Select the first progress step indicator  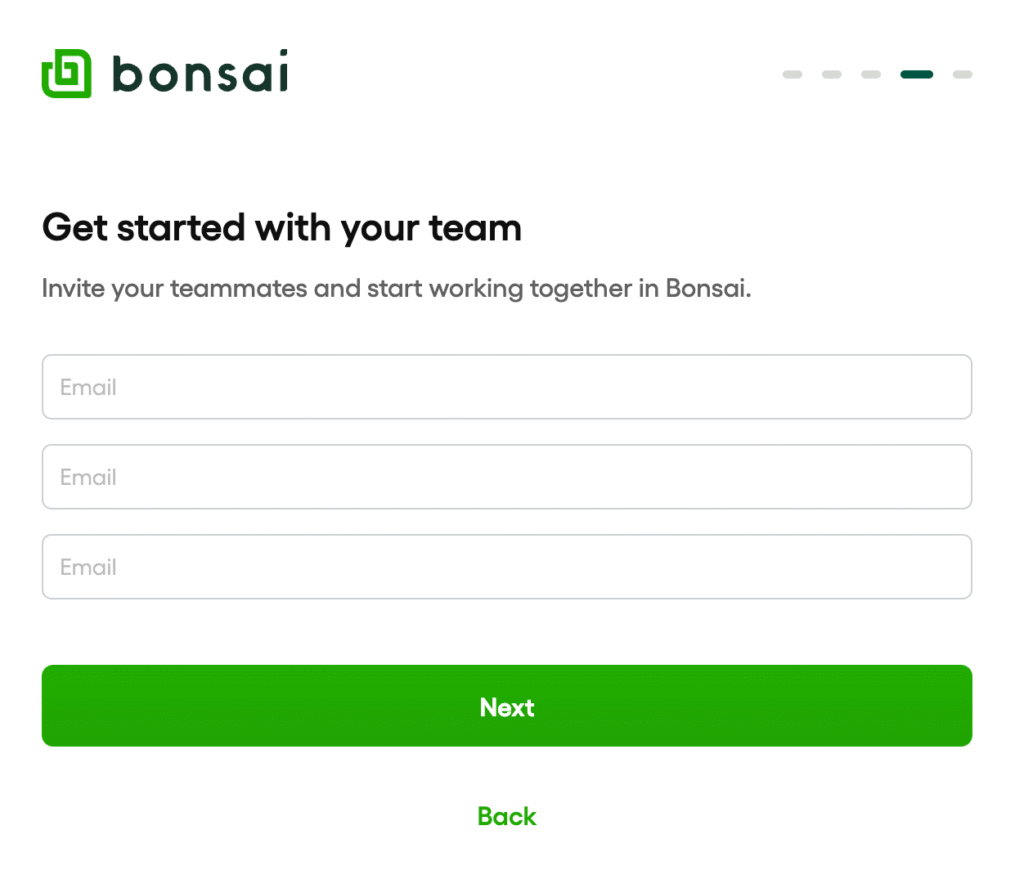tap(792, 74)
